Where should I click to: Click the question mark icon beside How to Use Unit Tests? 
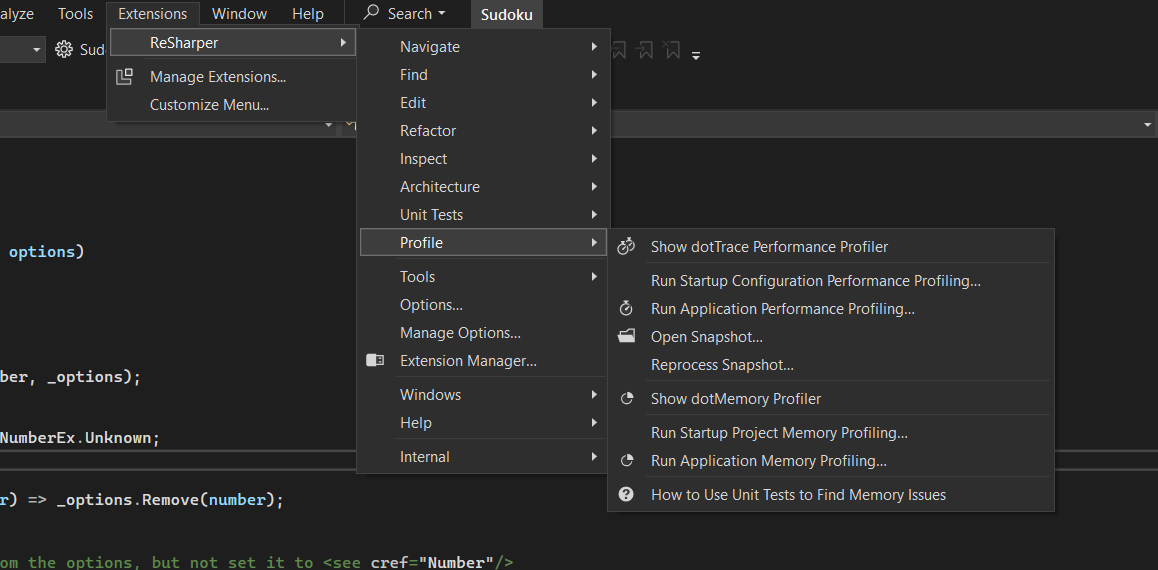coord(626,495)
